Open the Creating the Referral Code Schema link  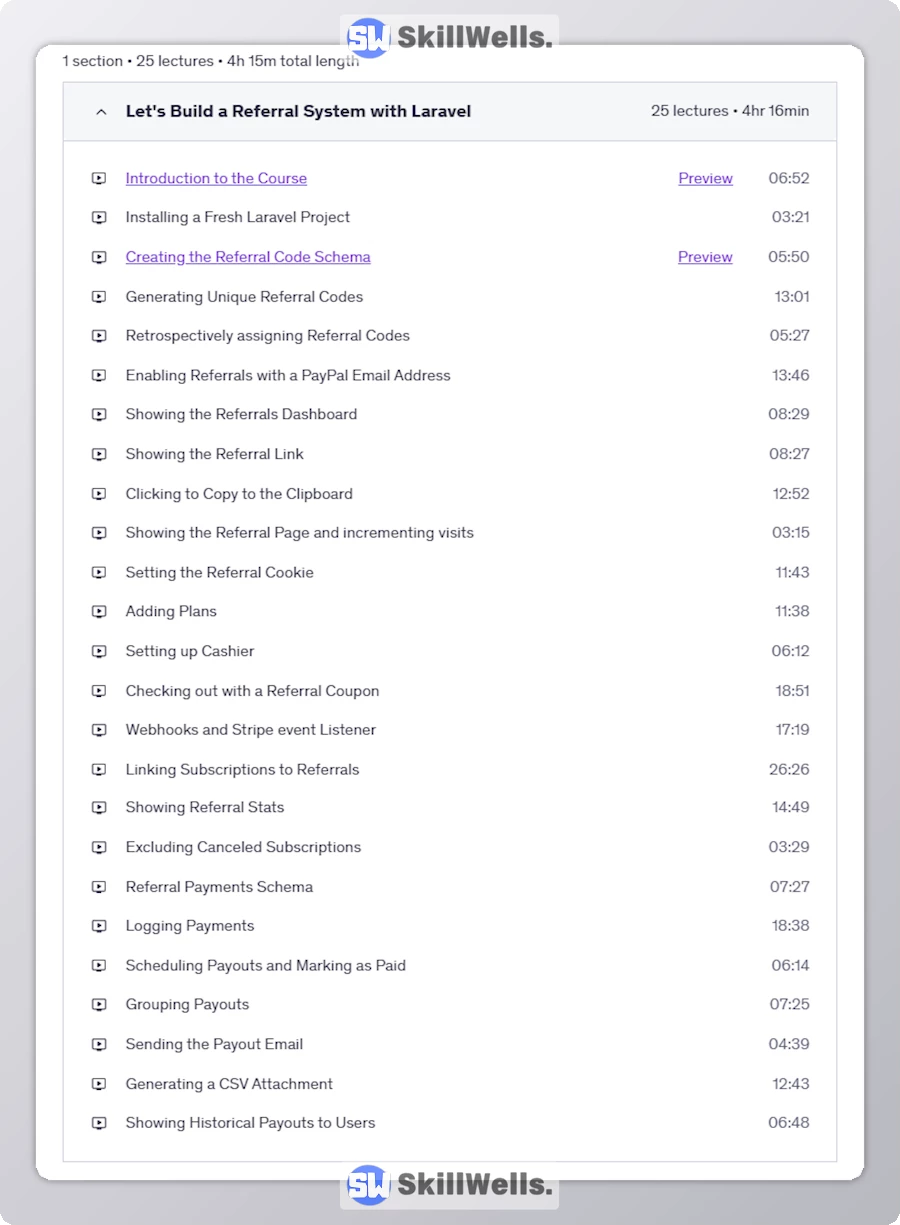tap(248, 257)
